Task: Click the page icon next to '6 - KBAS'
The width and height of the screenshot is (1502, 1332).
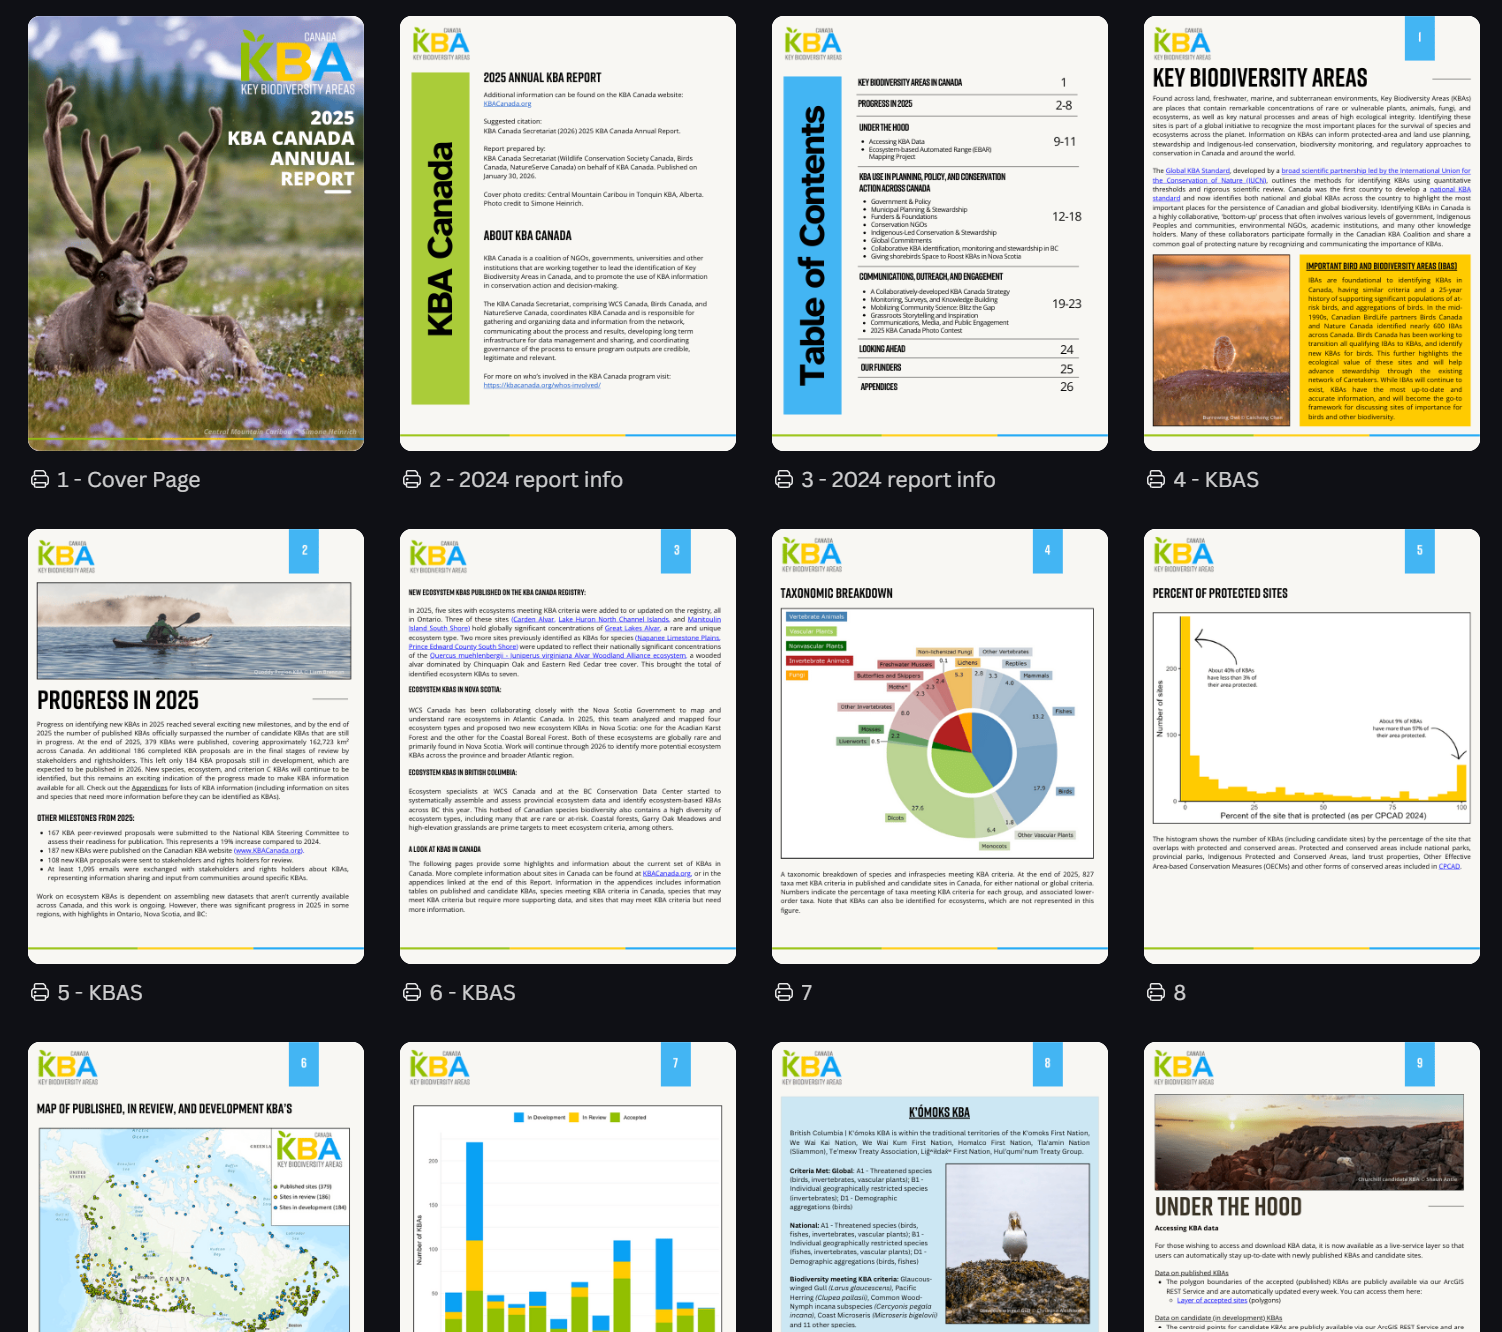Action: (x=412, y=993)
